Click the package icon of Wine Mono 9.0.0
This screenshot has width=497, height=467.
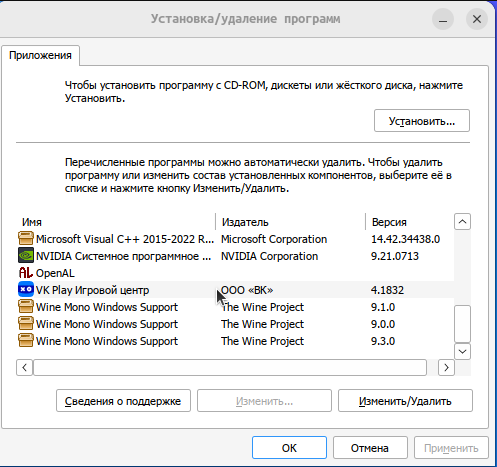(26, 323)
